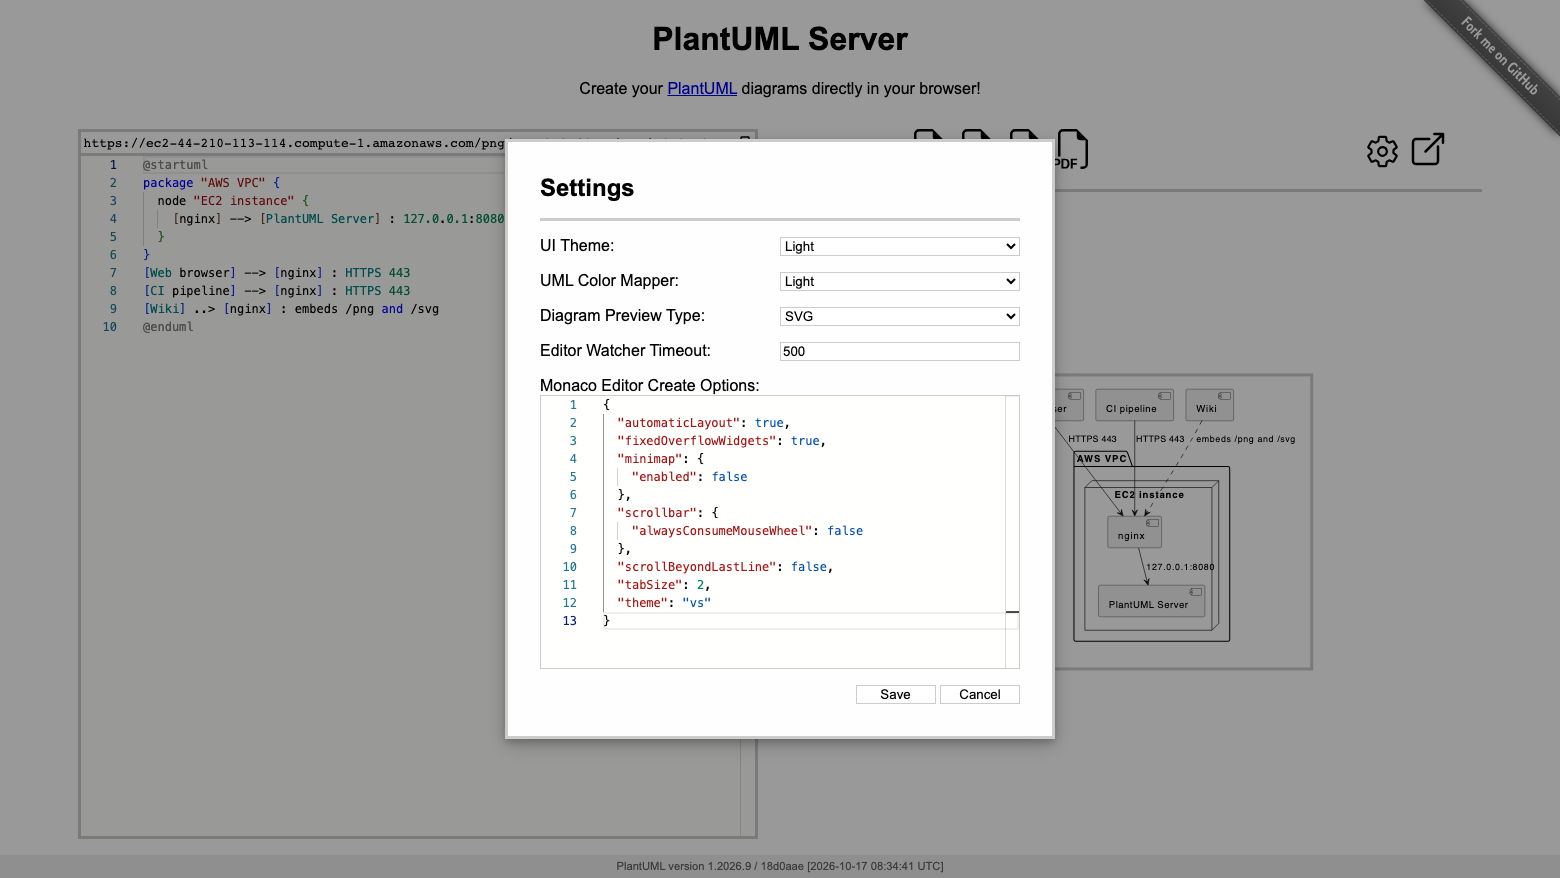Click the "alwaysConsumeMouseWheel": false line
1560x878 pixels.
coord(747,531)
